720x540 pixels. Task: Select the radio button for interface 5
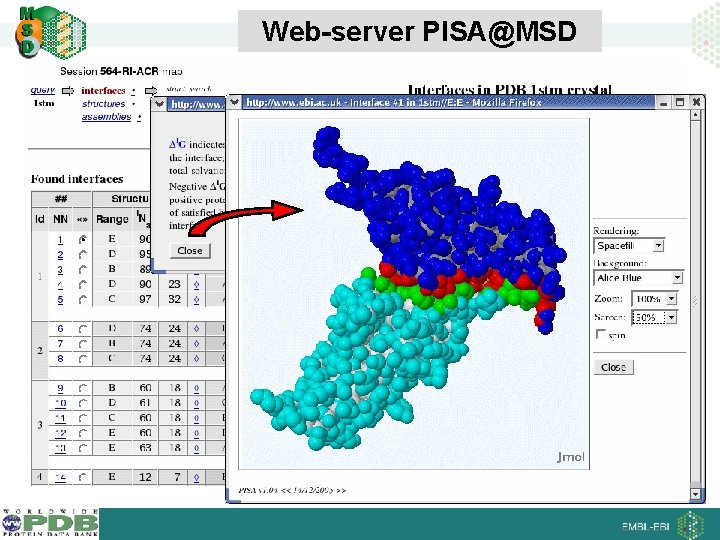[x=83, y=299]
